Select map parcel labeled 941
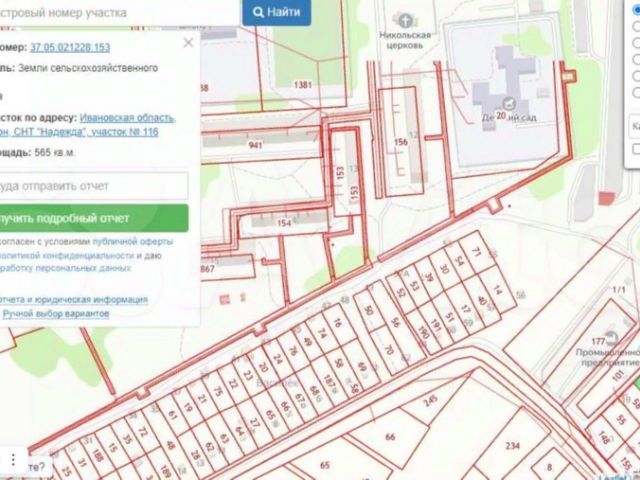The width and height of the screenshot is (640, 480). click(x=255, y=144)
